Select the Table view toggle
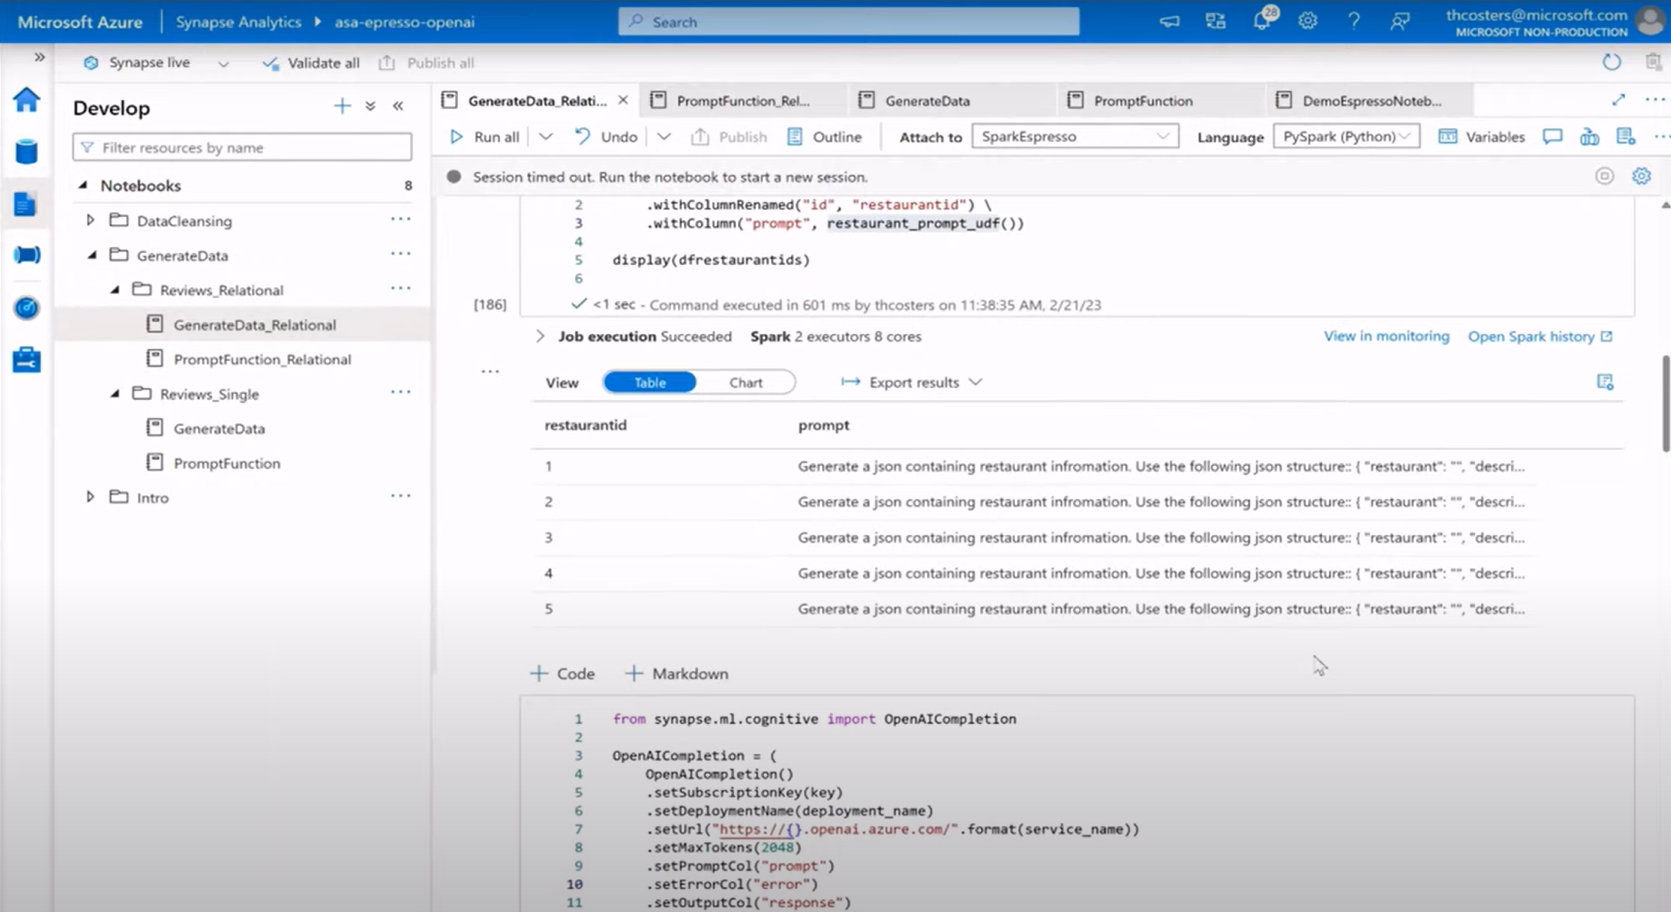This screenshot has height=912, width=1671. 650,382
